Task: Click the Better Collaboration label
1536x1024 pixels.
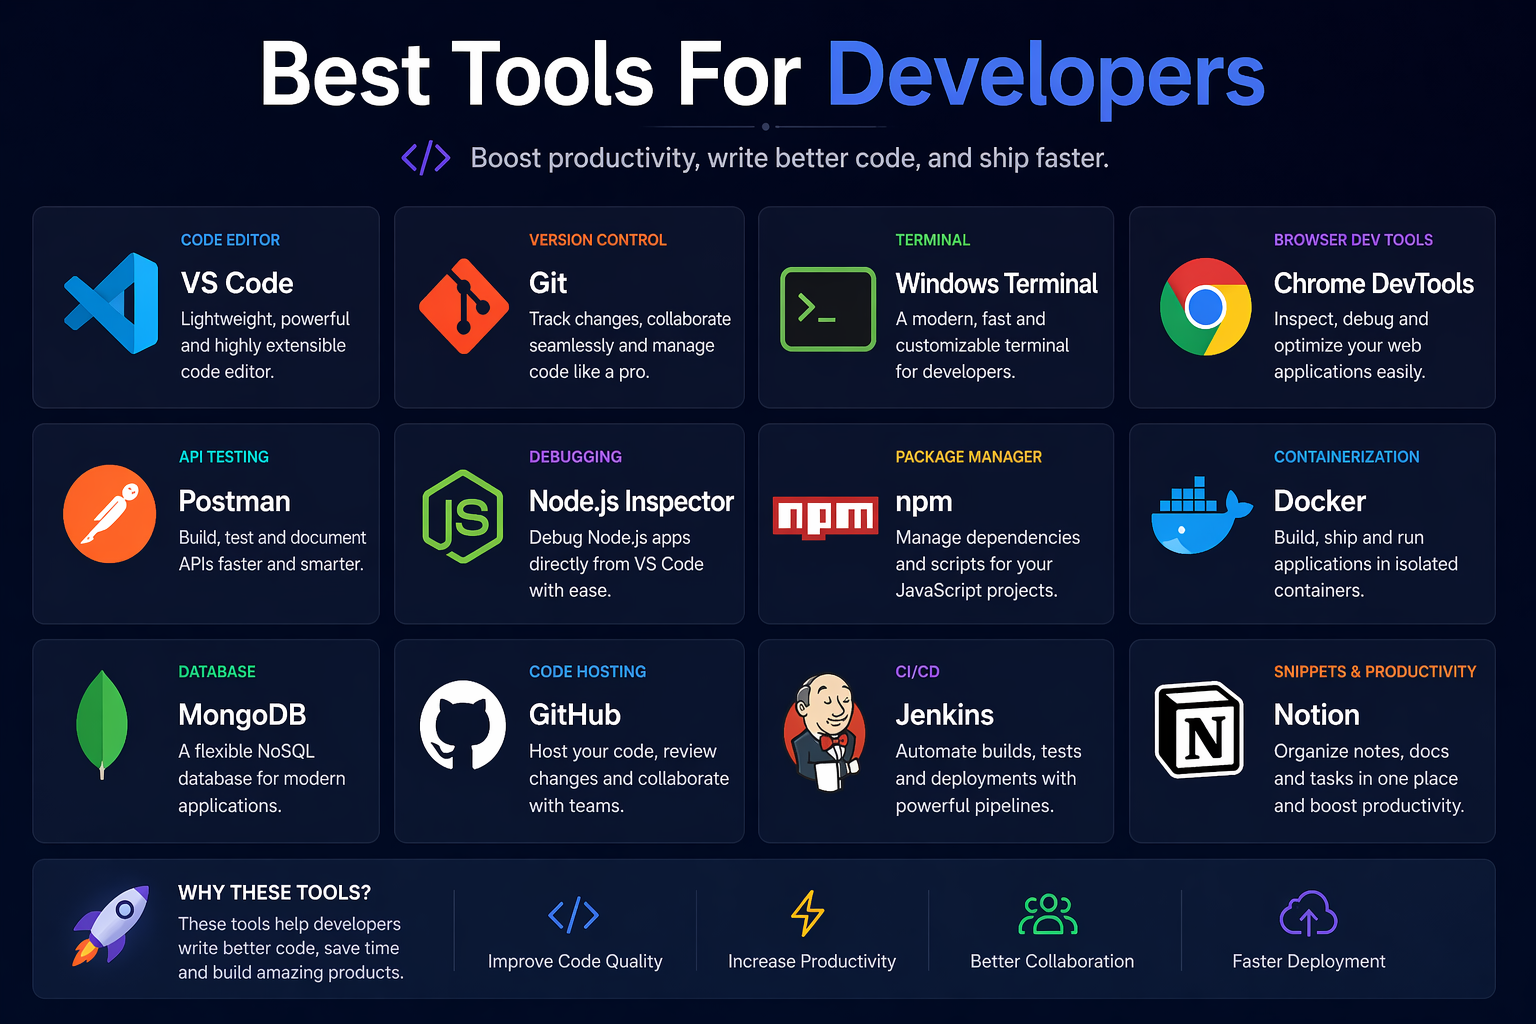Action: (x=1051, y=961)
